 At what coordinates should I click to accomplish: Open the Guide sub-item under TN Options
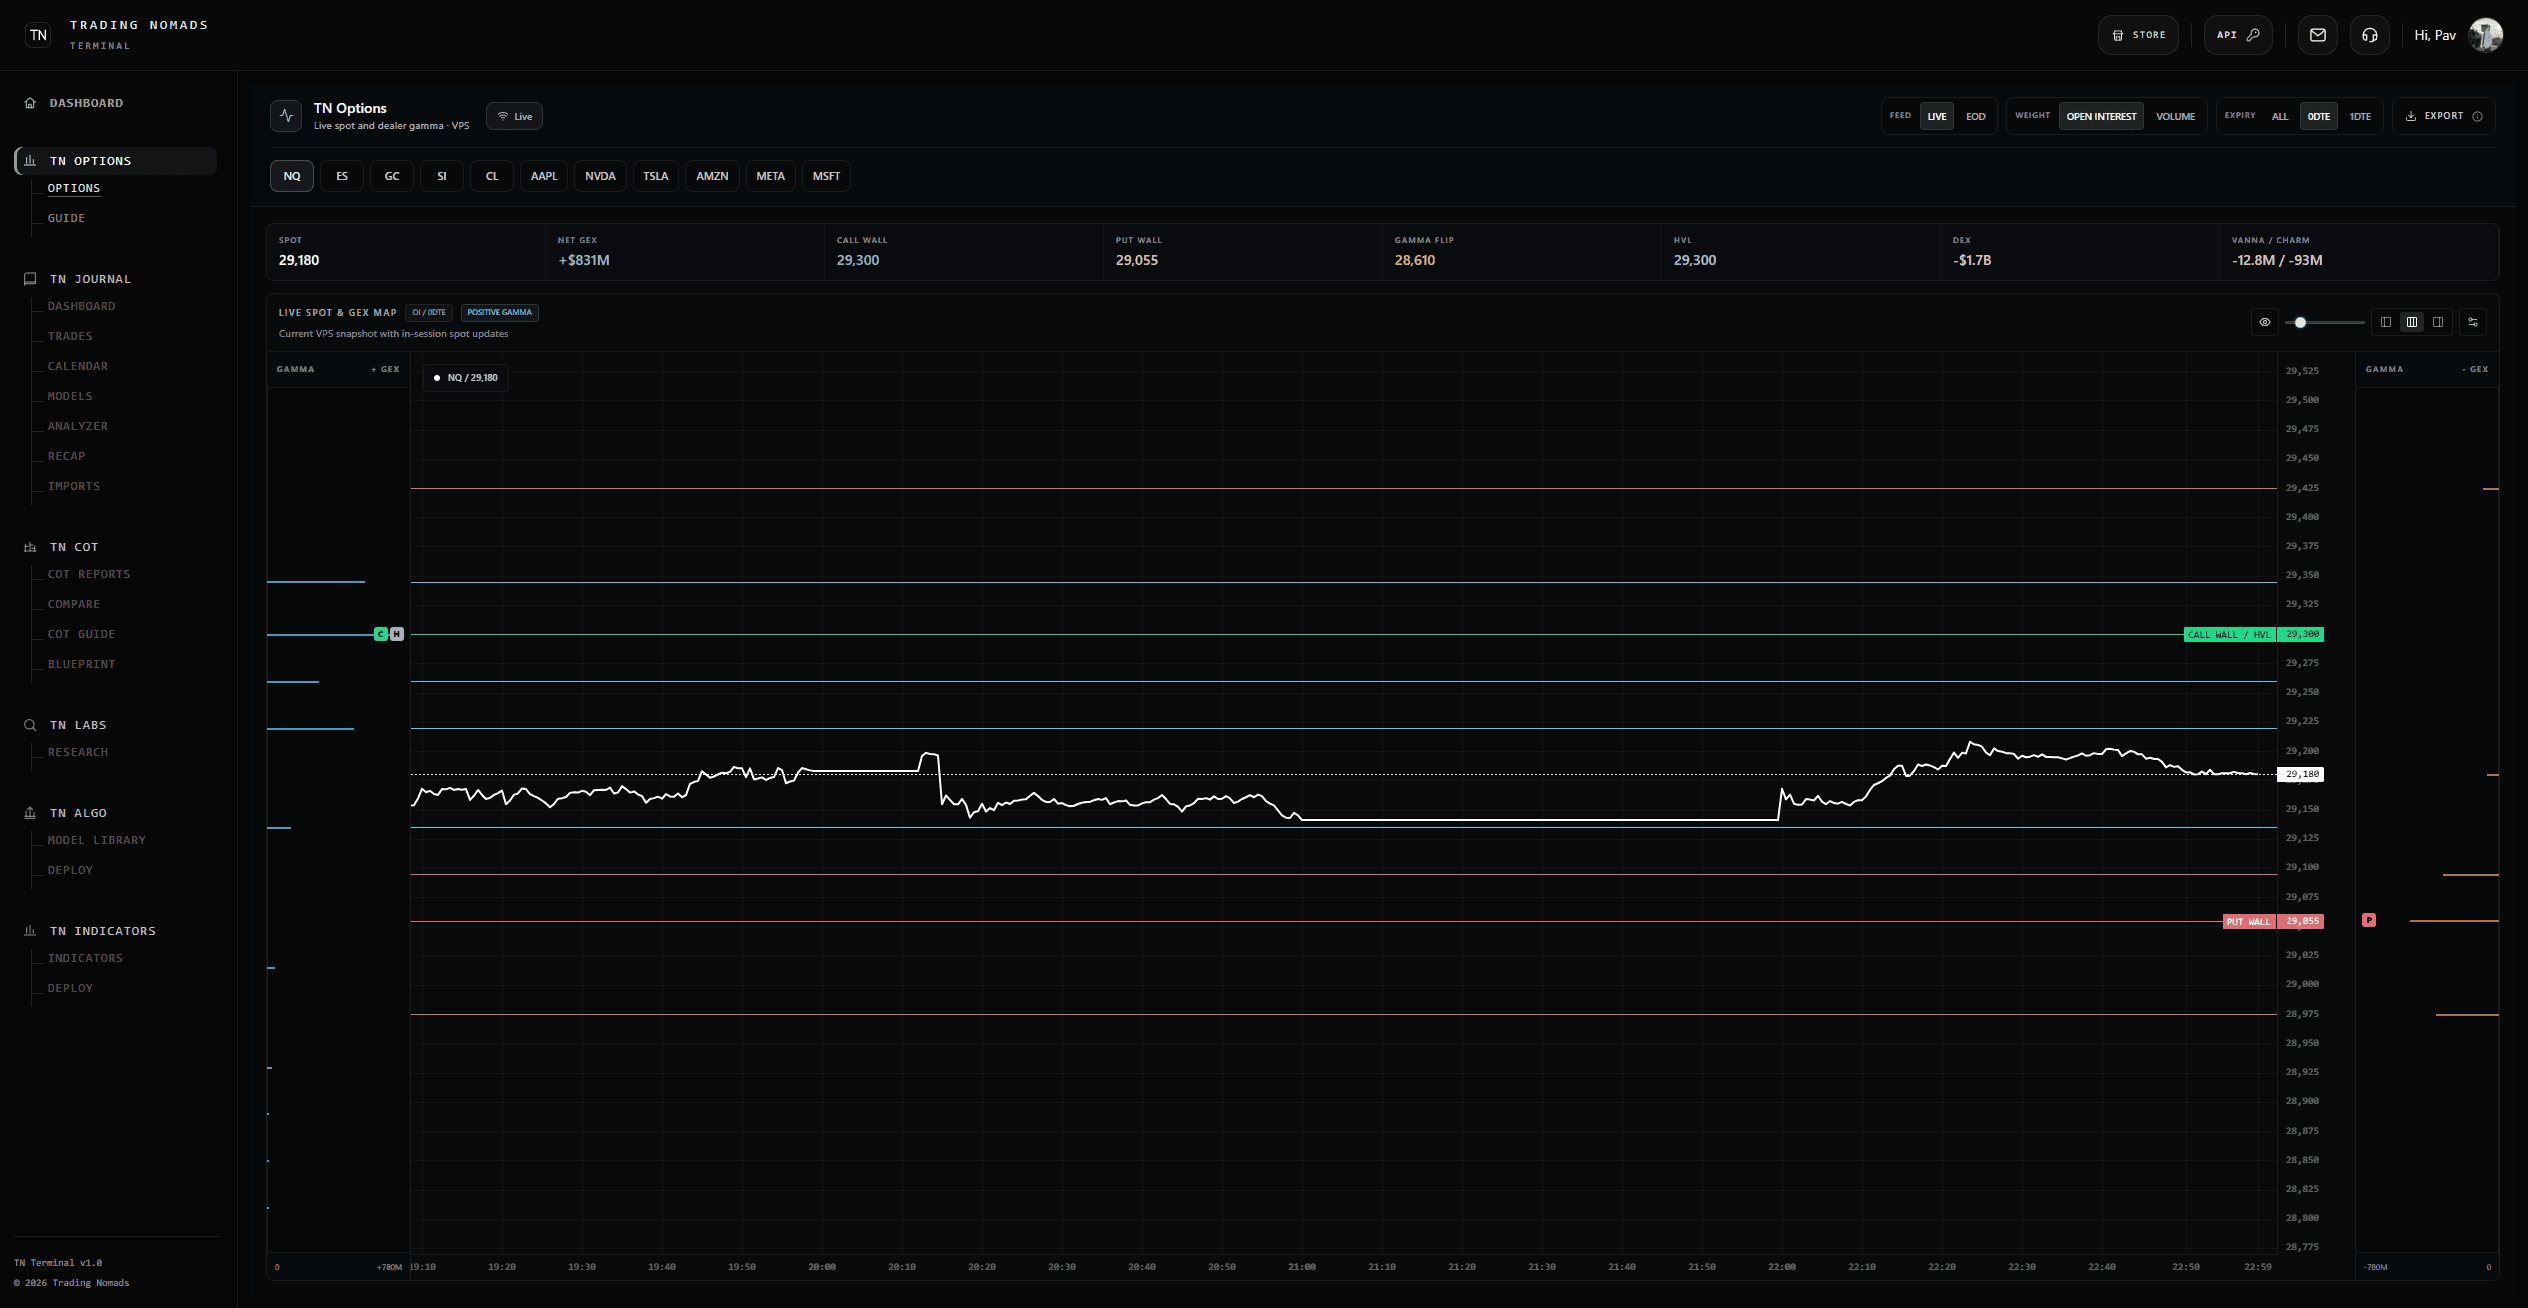[66, 218]
